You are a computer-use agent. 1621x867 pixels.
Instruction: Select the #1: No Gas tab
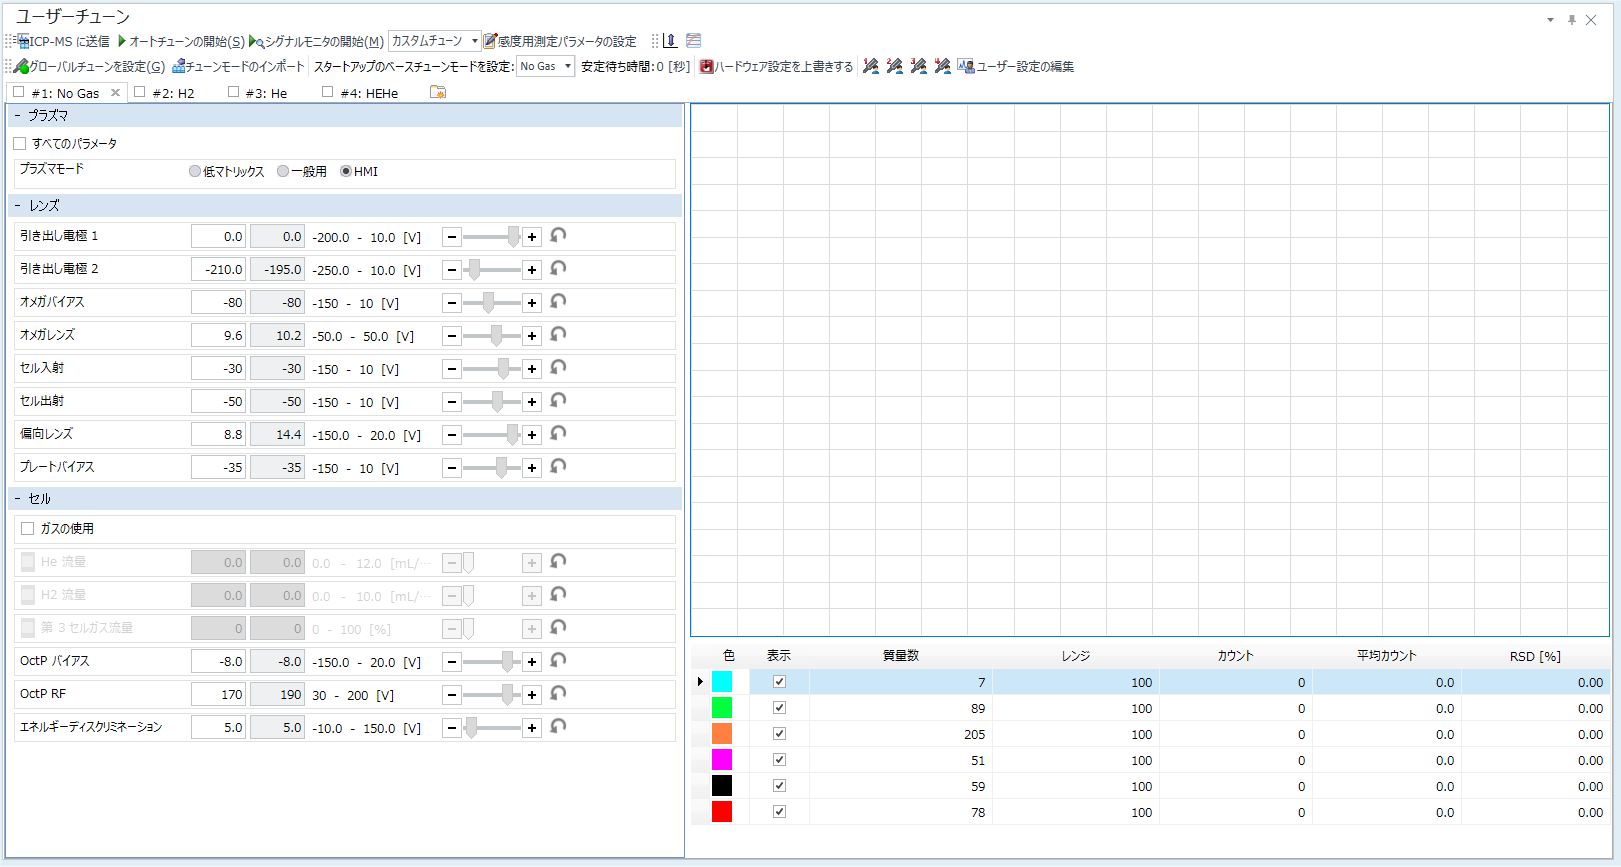(65, 93)
